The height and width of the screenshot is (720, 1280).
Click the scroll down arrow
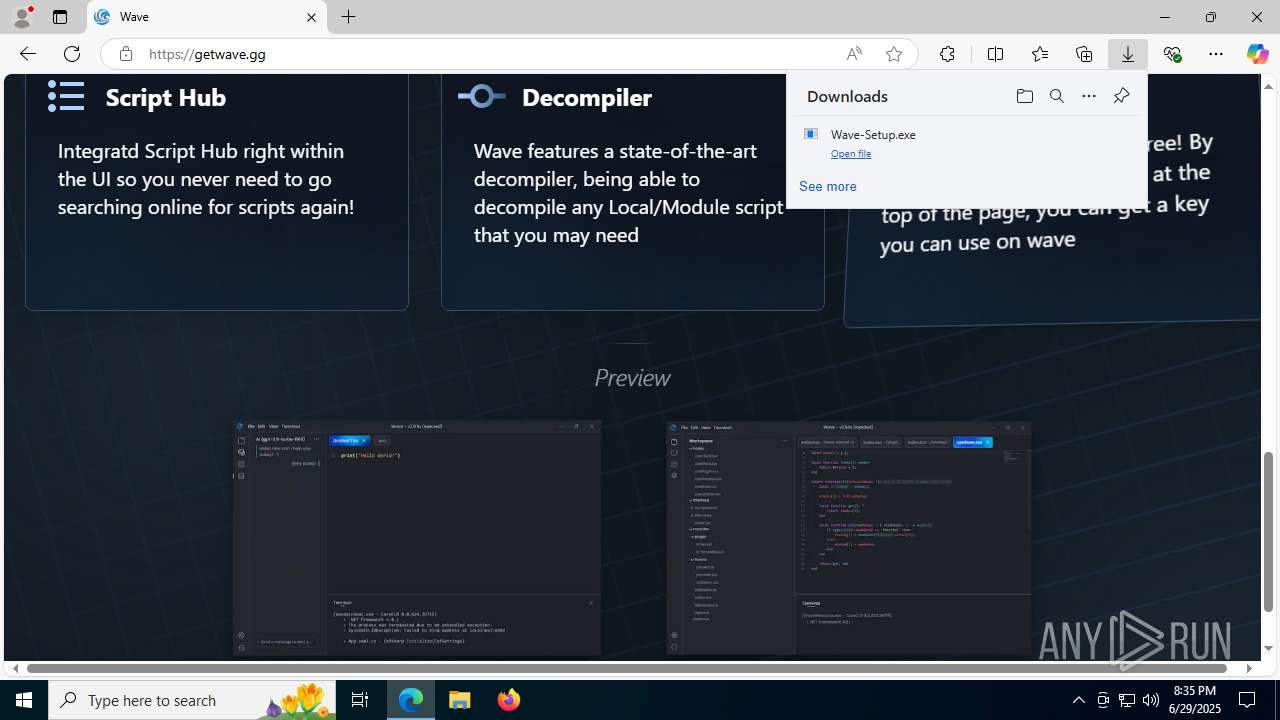1269,649
